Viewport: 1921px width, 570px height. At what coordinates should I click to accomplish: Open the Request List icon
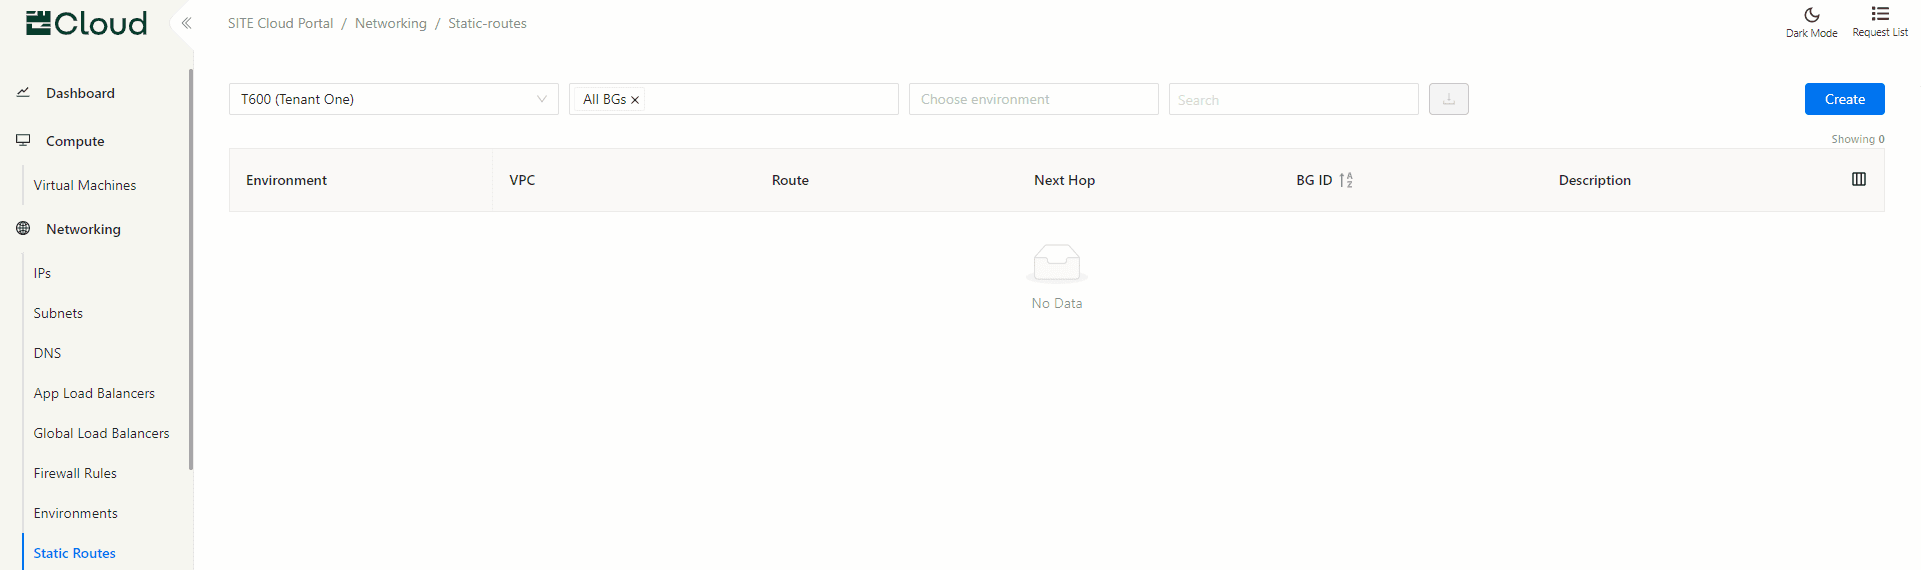coord(1880,14)
